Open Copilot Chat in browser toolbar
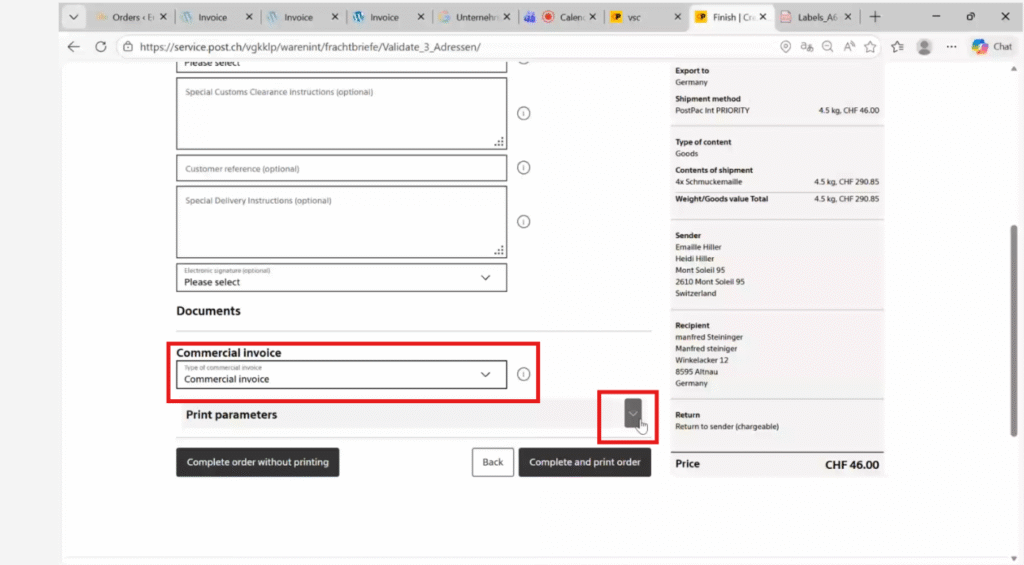The image size is (1024, 565). click(x=992, y=47)
